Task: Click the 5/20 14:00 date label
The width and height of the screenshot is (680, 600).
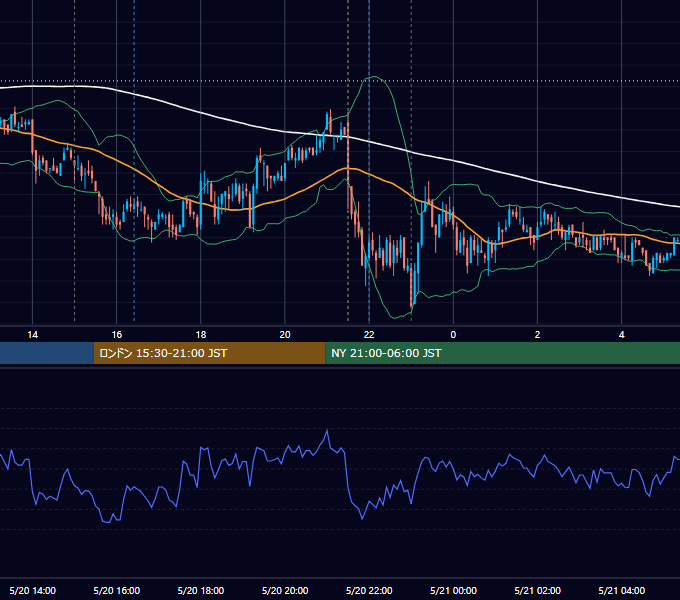Action: [x=33, y=590]
